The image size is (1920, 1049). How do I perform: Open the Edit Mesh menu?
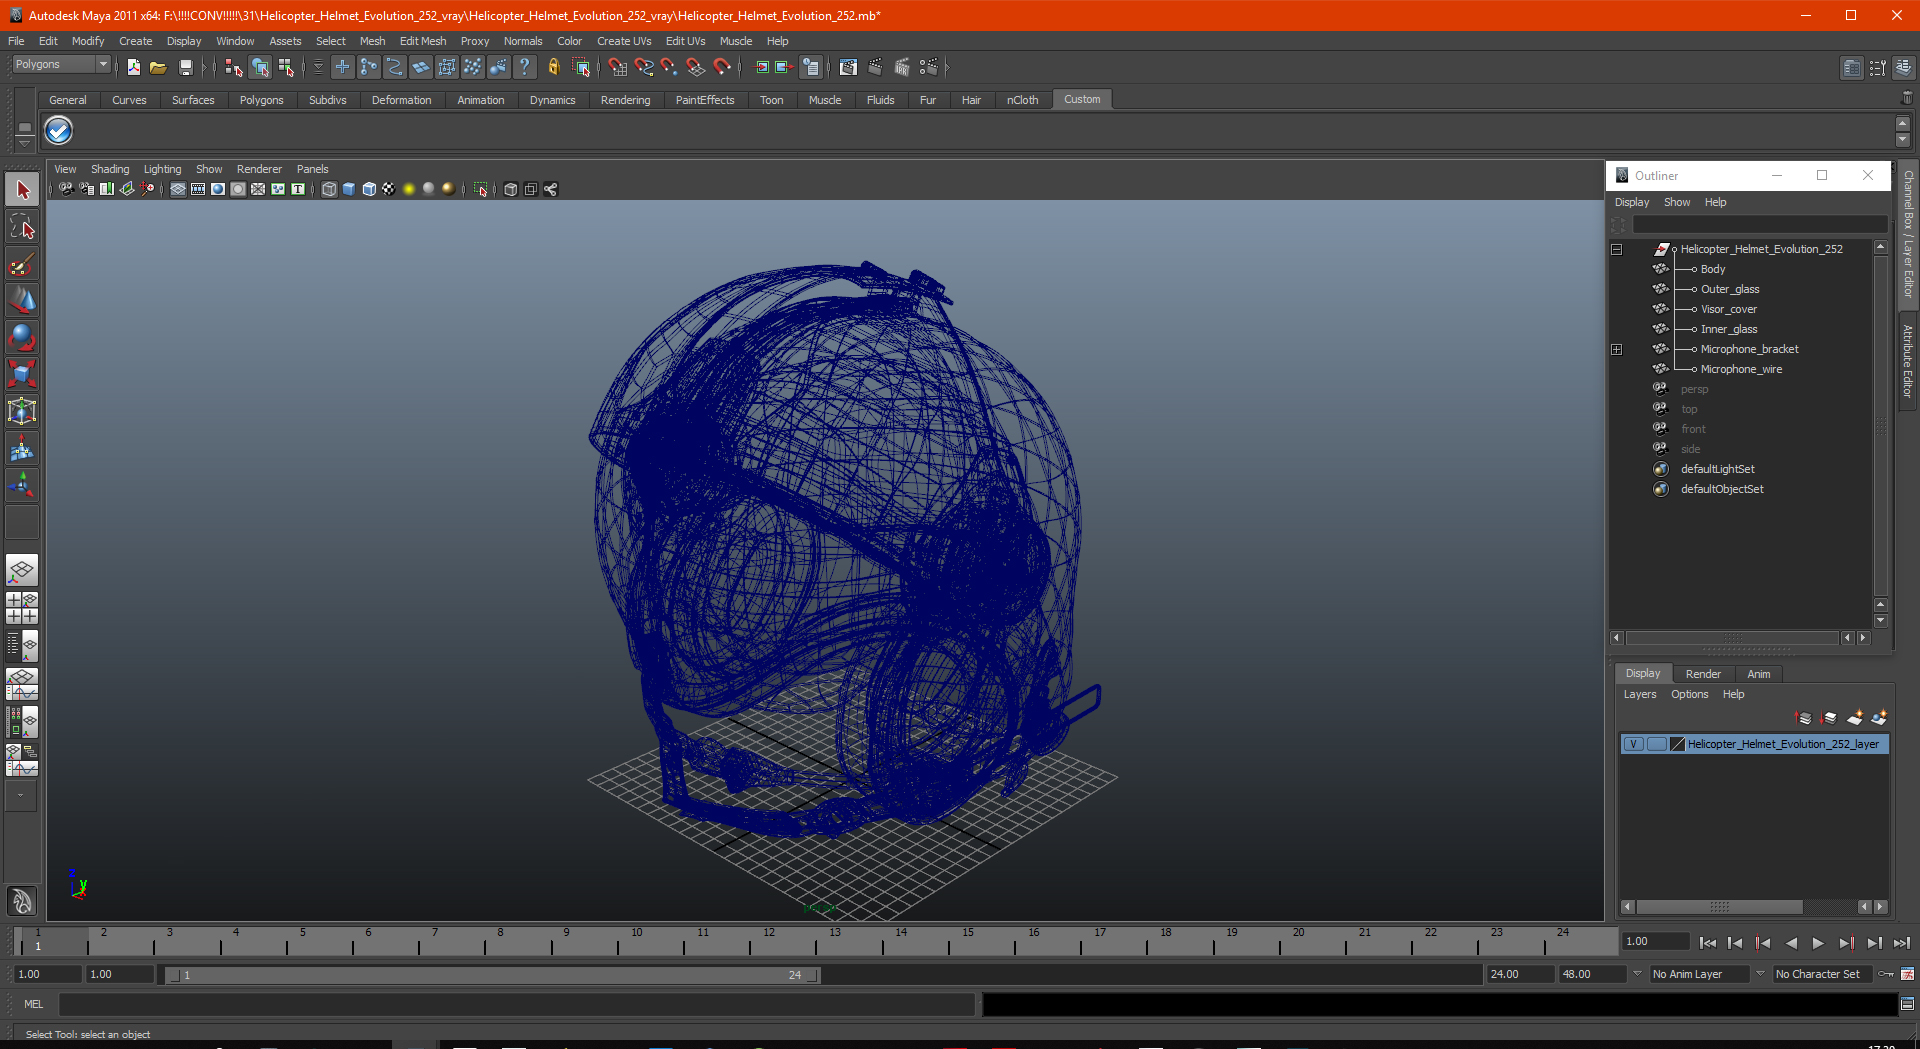click(423, 41)
